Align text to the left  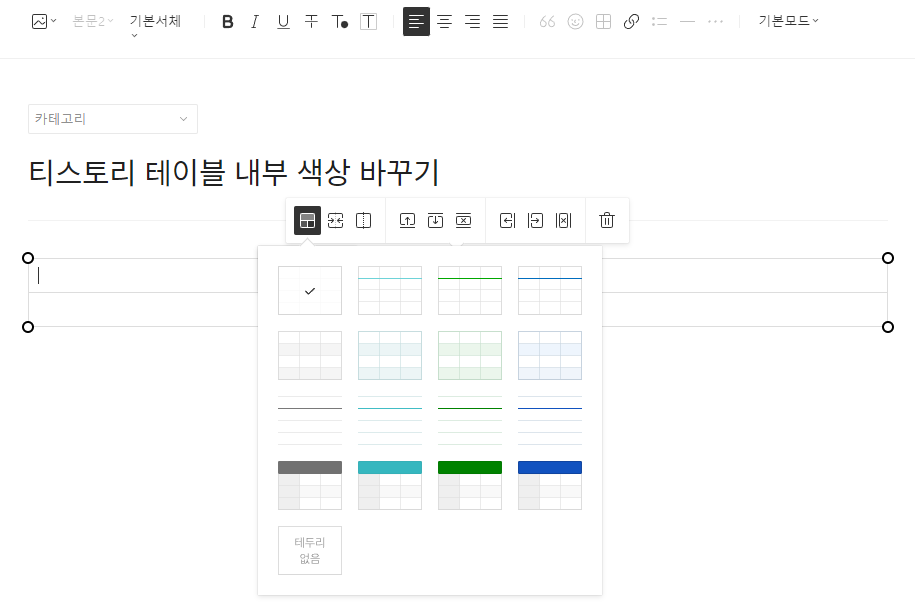[416, 22]
